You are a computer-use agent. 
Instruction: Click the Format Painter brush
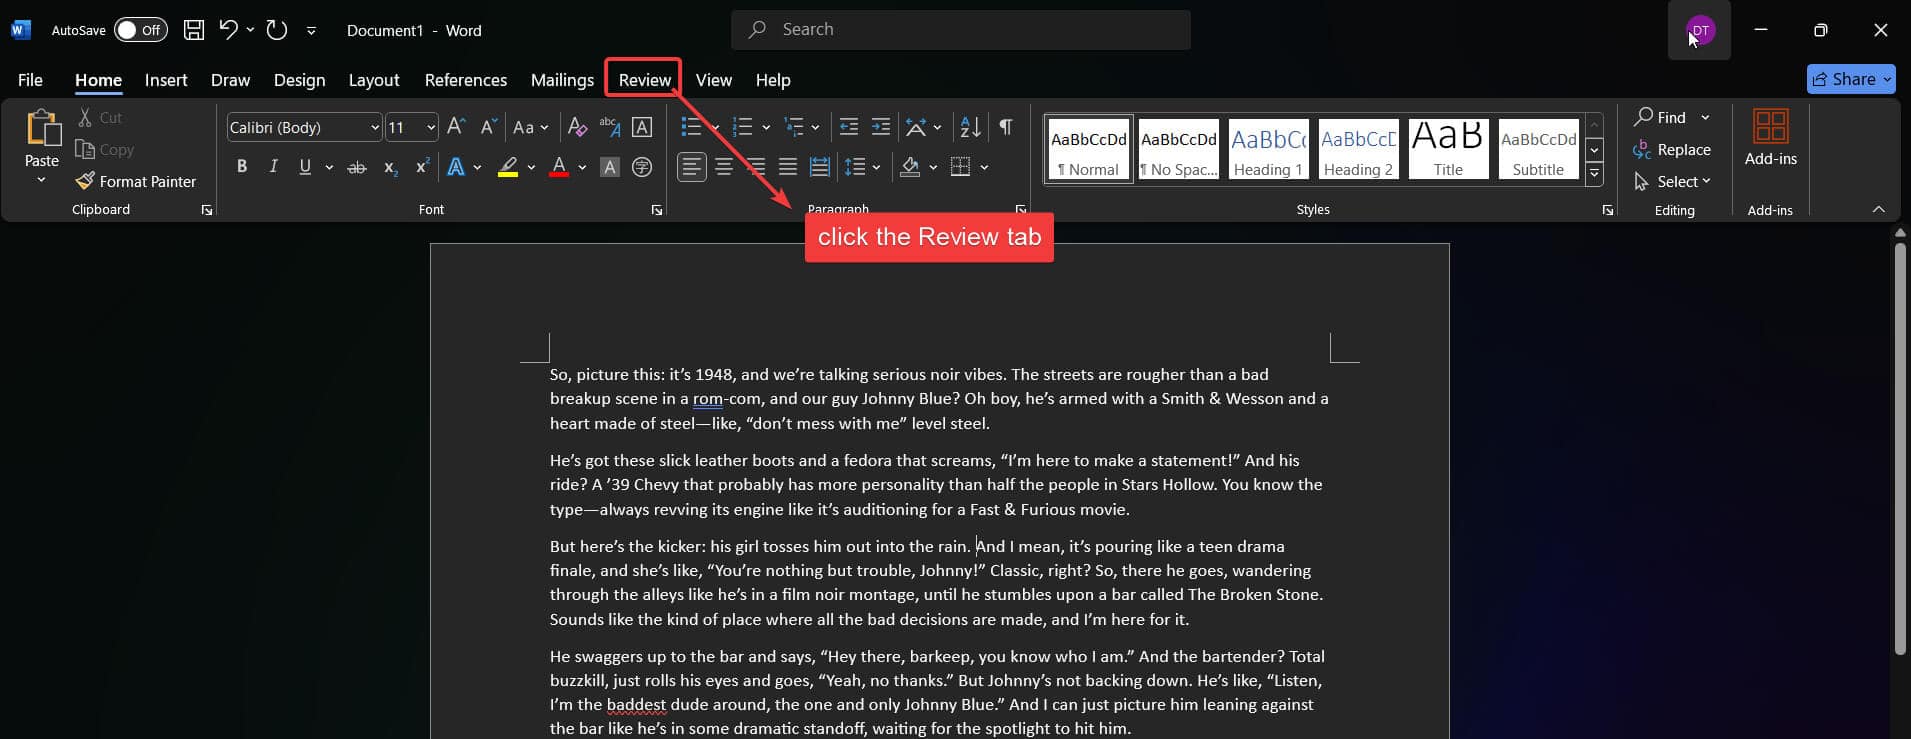point(85,181)
